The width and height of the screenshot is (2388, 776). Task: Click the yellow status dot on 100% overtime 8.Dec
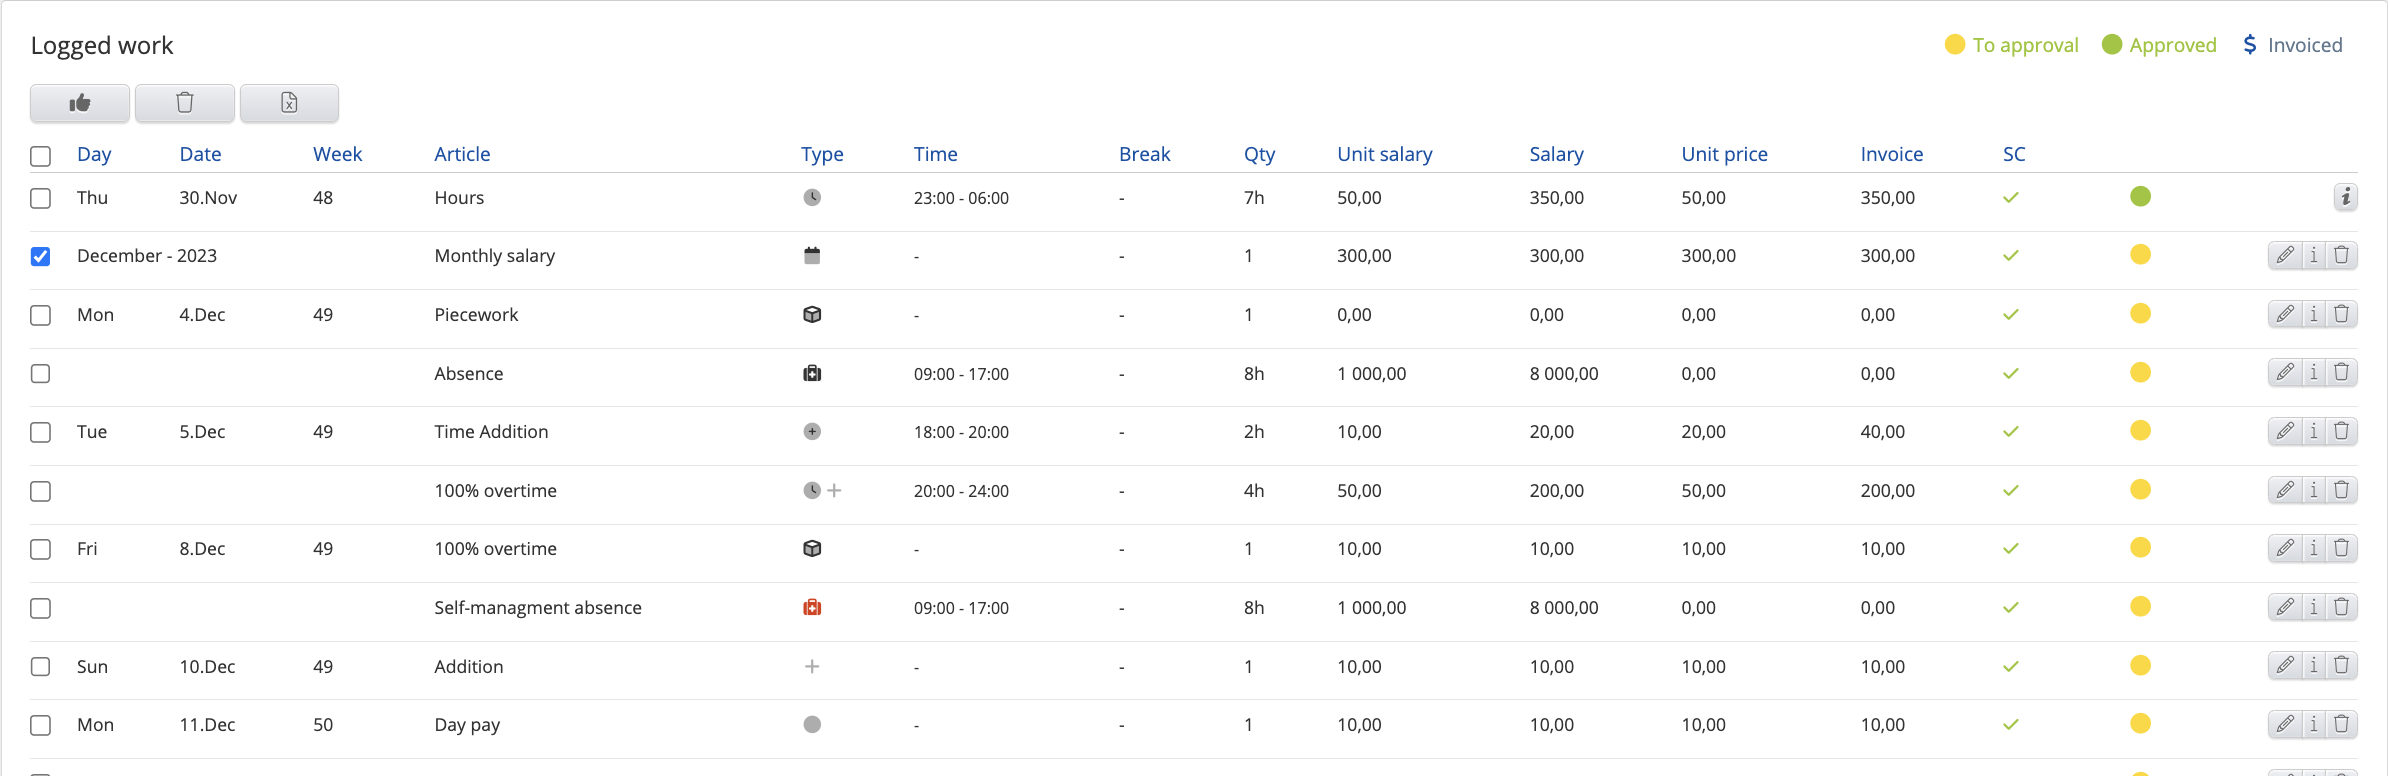[2140, 548]
